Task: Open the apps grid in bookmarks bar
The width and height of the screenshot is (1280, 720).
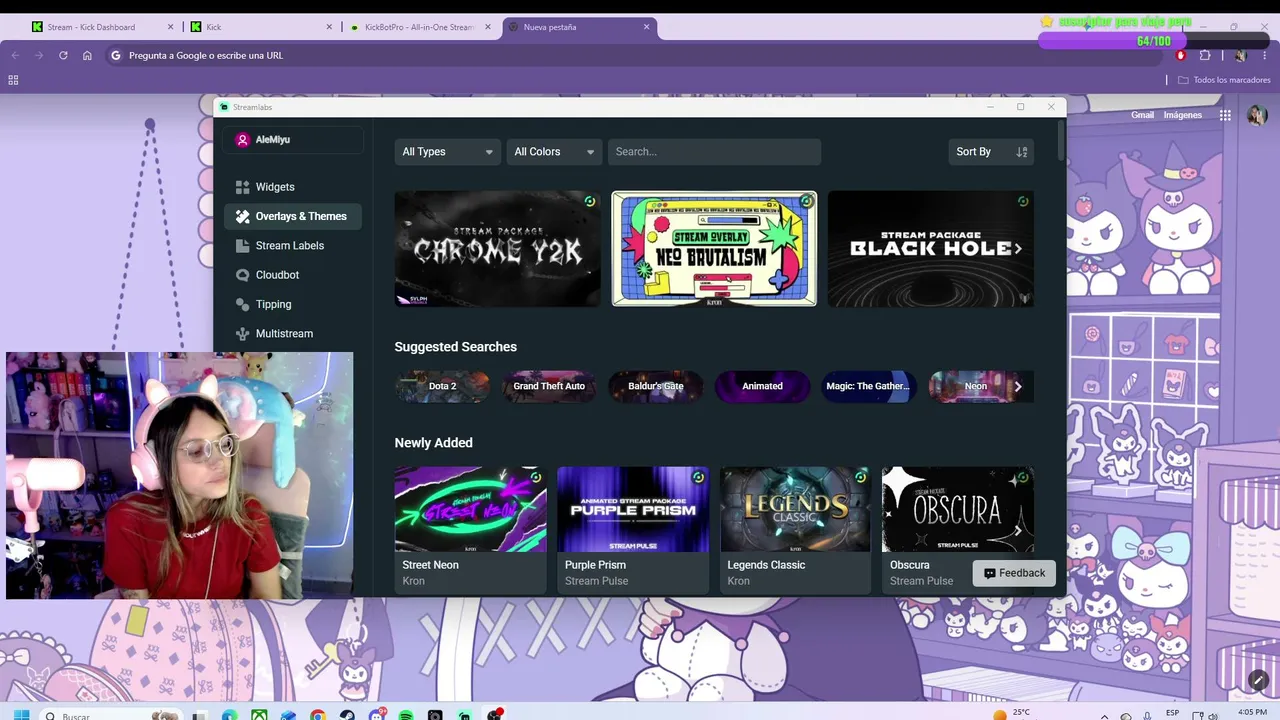Action: point(13,80)
